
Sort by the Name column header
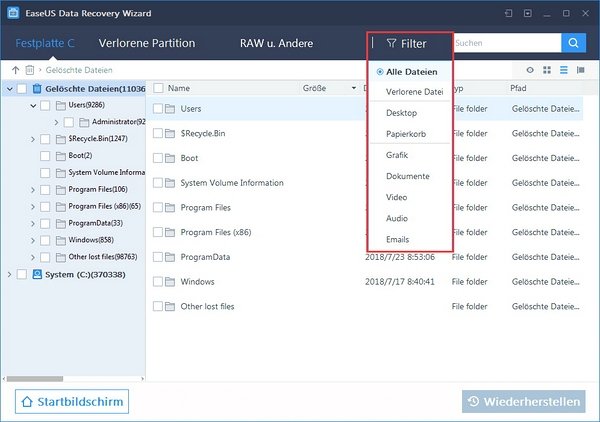[x=179, y=88]
